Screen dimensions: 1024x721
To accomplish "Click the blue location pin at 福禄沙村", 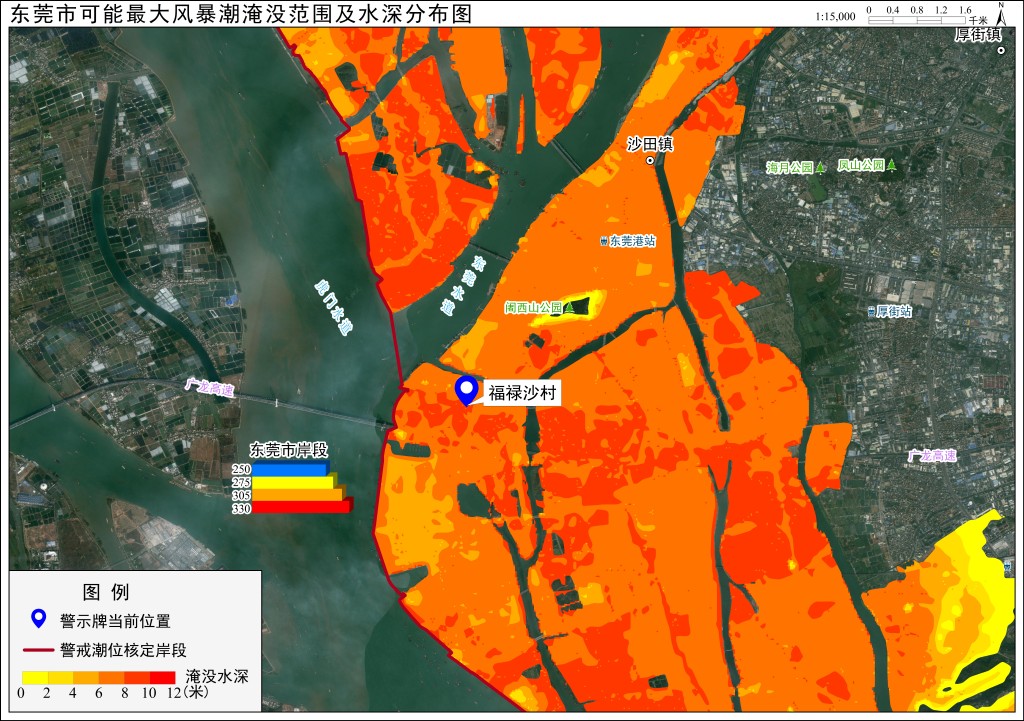I will 466,391.
